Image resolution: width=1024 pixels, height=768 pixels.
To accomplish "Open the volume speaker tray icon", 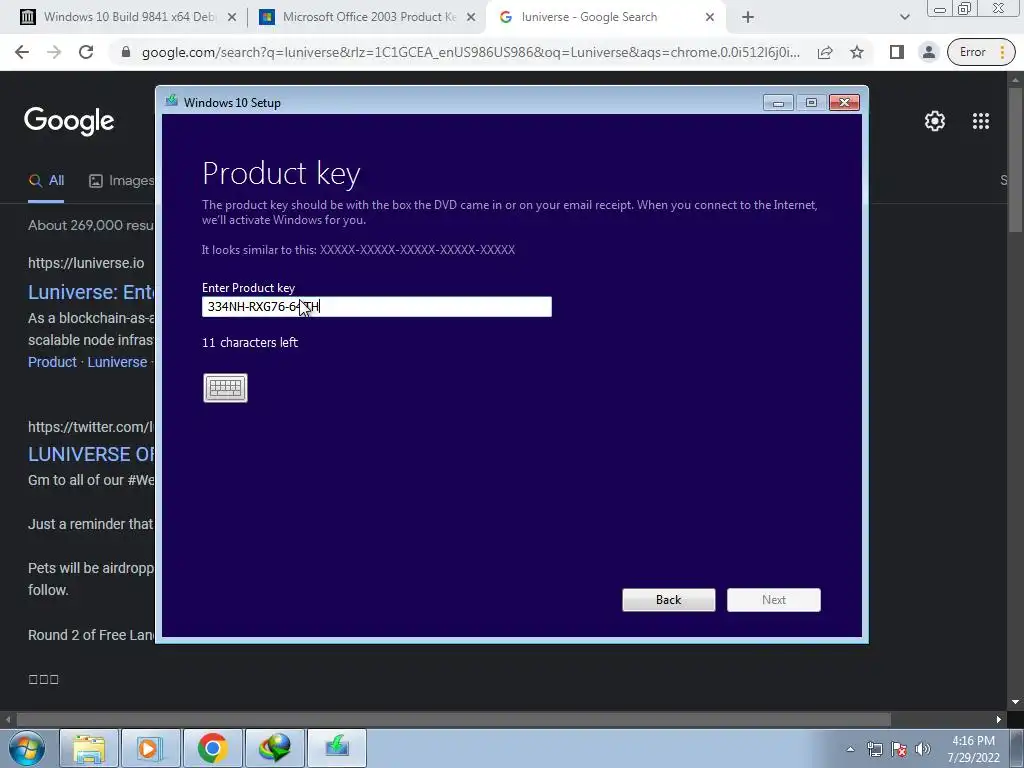I will 922,749.
